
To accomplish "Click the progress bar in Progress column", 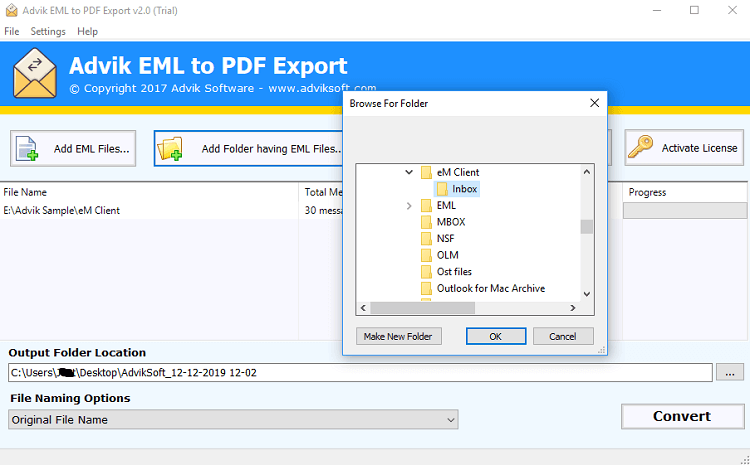I will click(685, 210).
